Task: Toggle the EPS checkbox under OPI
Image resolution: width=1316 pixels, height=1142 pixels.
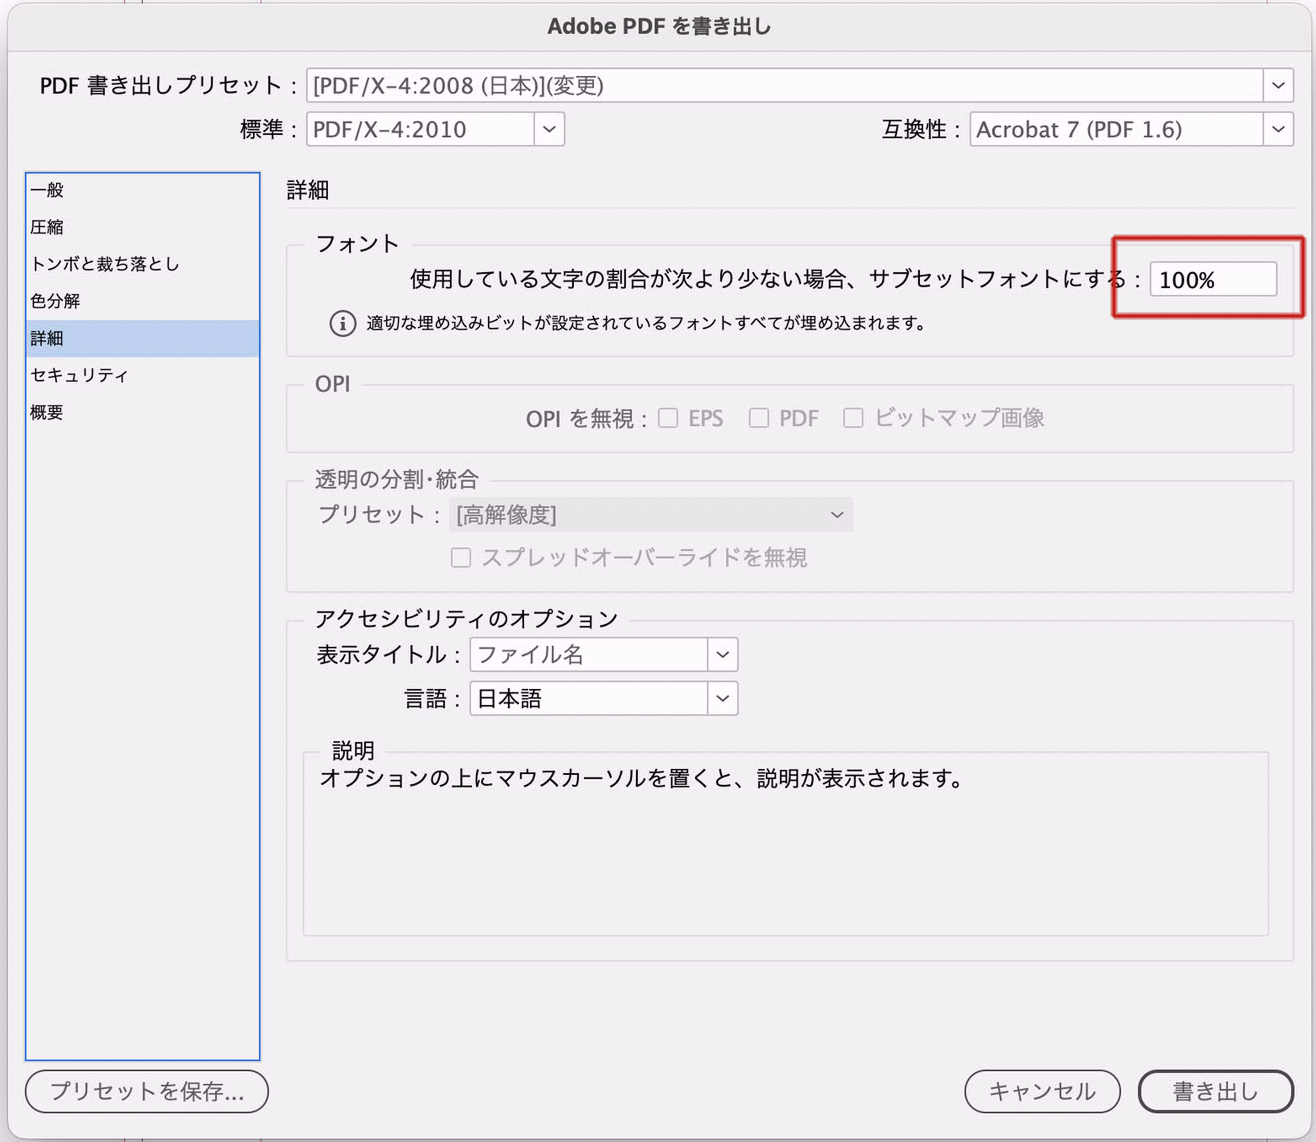Action: click(x=668, y=418)
